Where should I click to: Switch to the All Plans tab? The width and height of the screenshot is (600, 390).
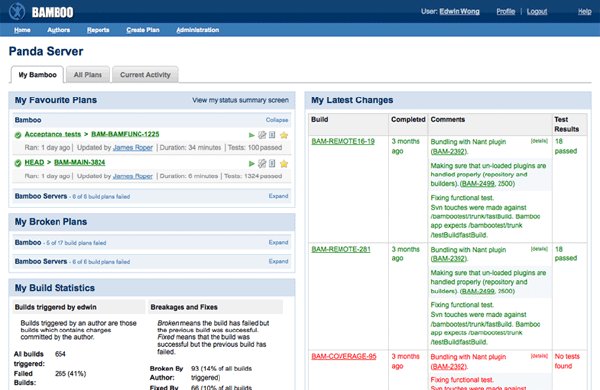(88, 75)
